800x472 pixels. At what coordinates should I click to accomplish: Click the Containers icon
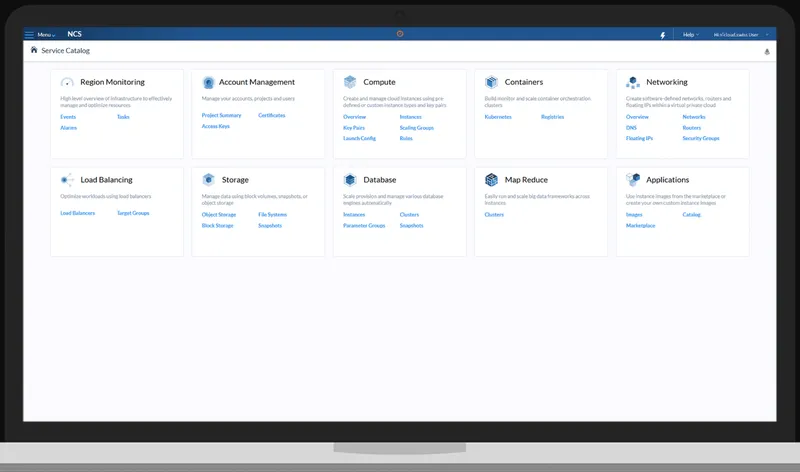(491, 82)
